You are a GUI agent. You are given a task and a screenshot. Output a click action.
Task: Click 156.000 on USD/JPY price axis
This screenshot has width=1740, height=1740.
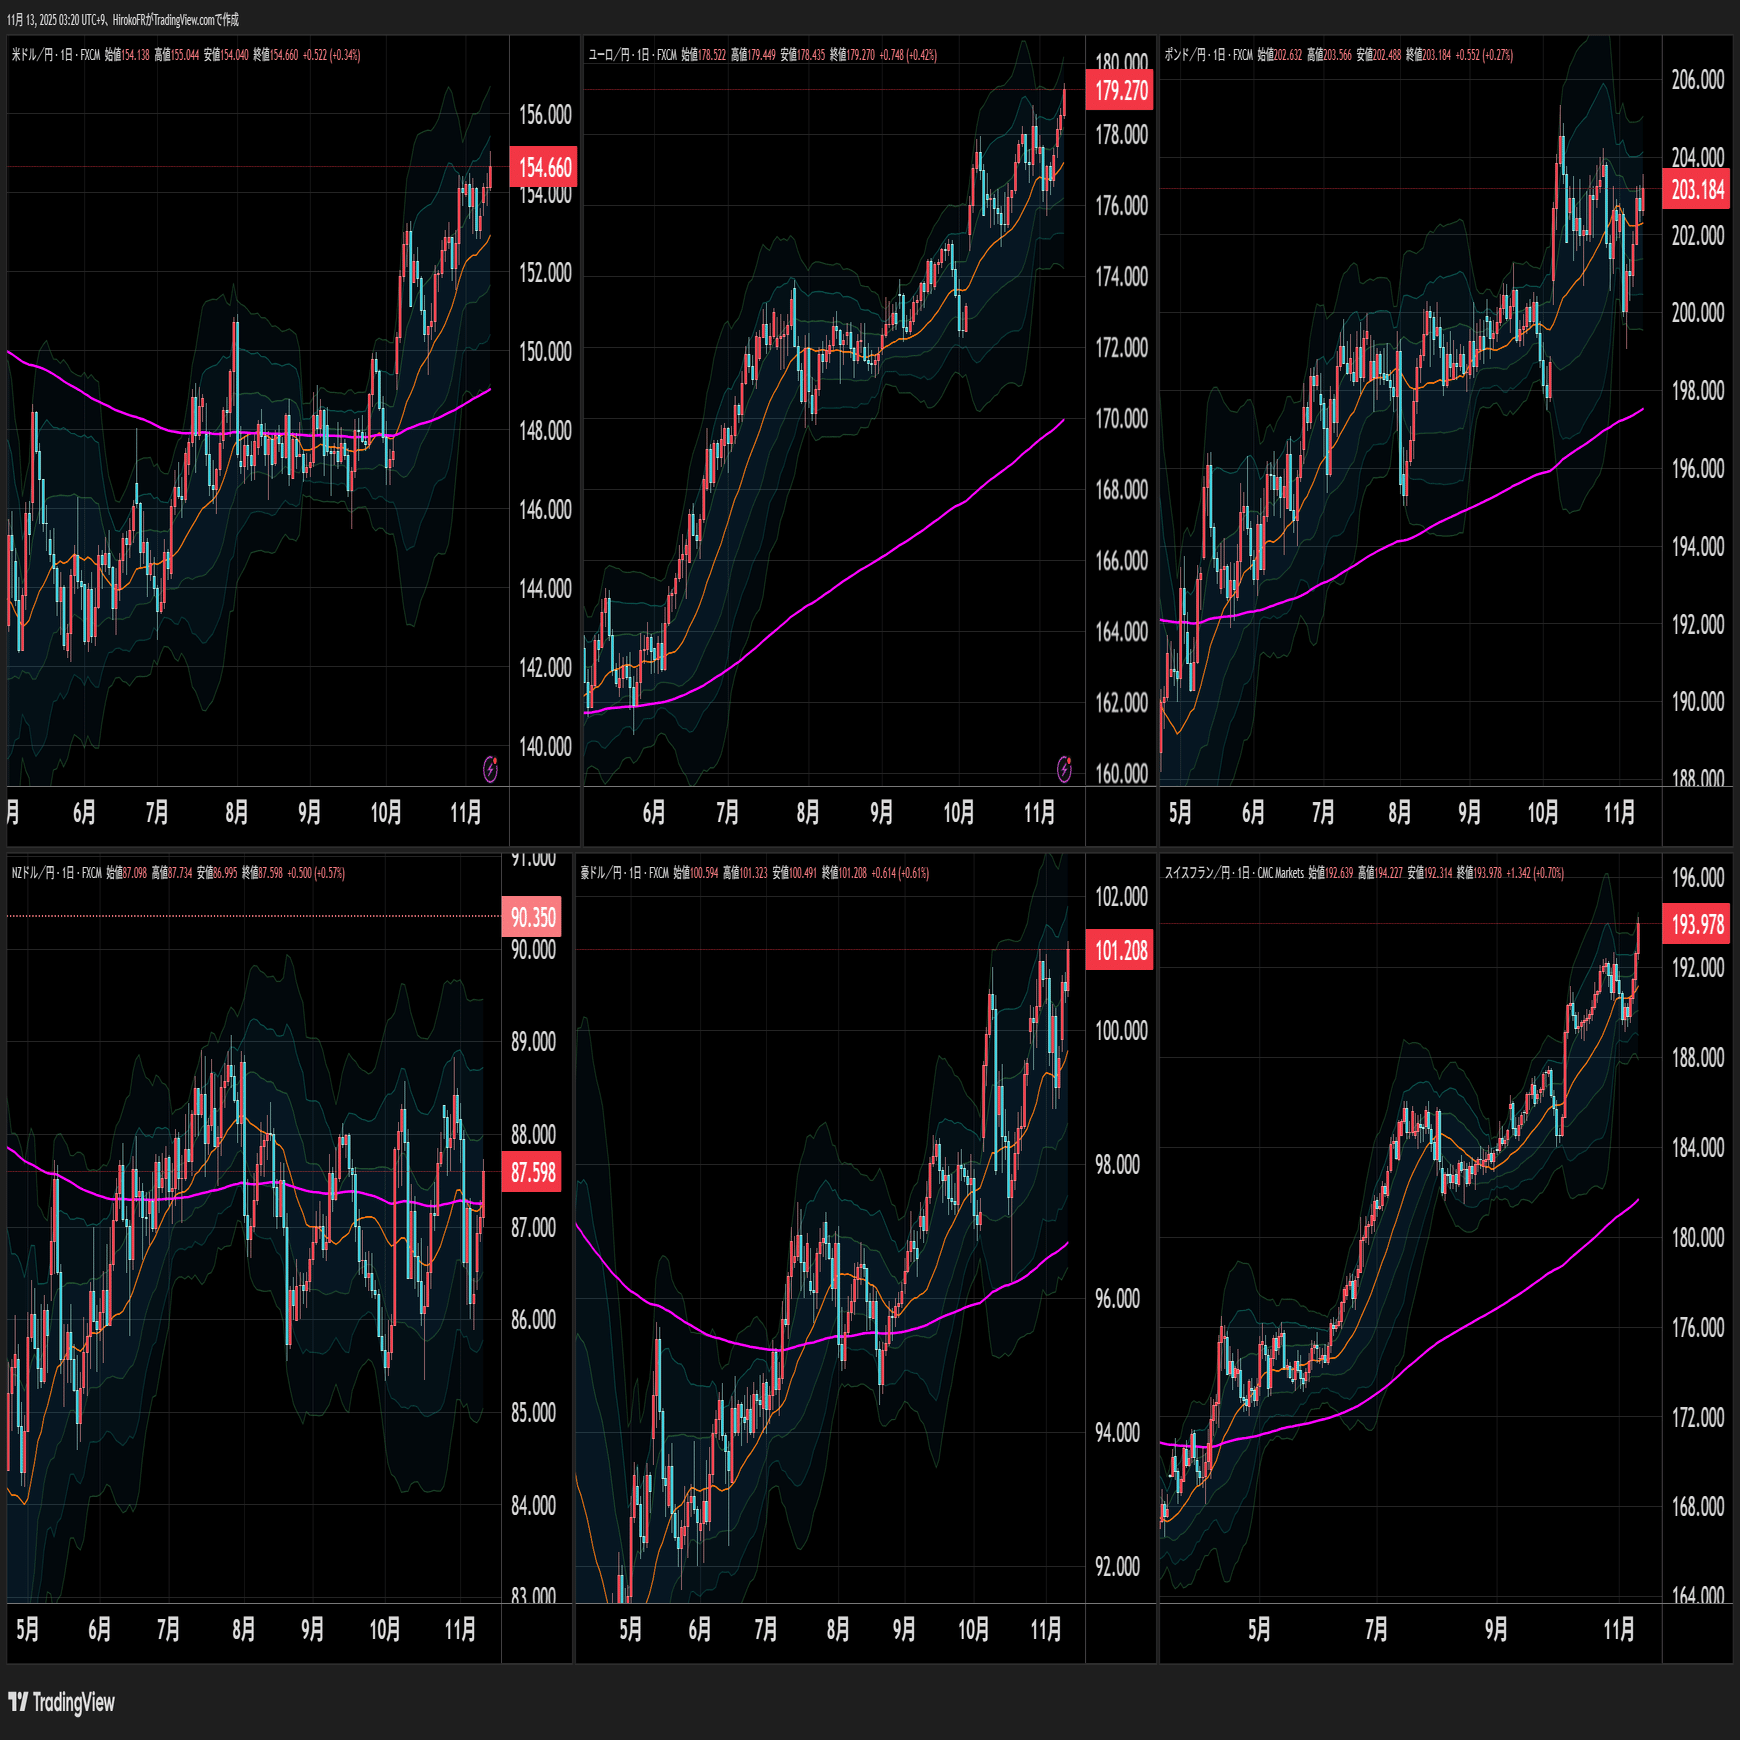point(545,115)
